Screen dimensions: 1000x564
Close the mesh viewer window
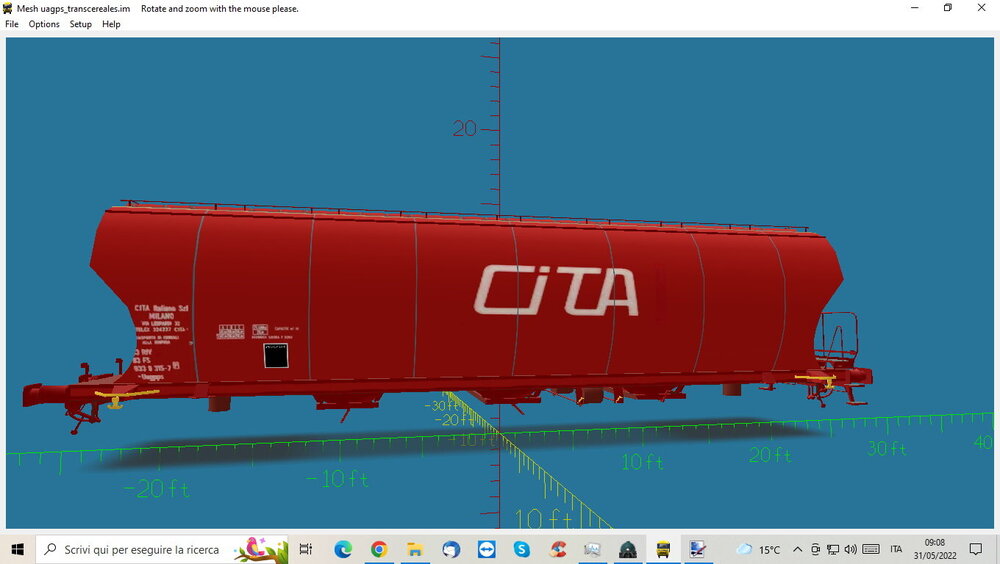point(982,8)
